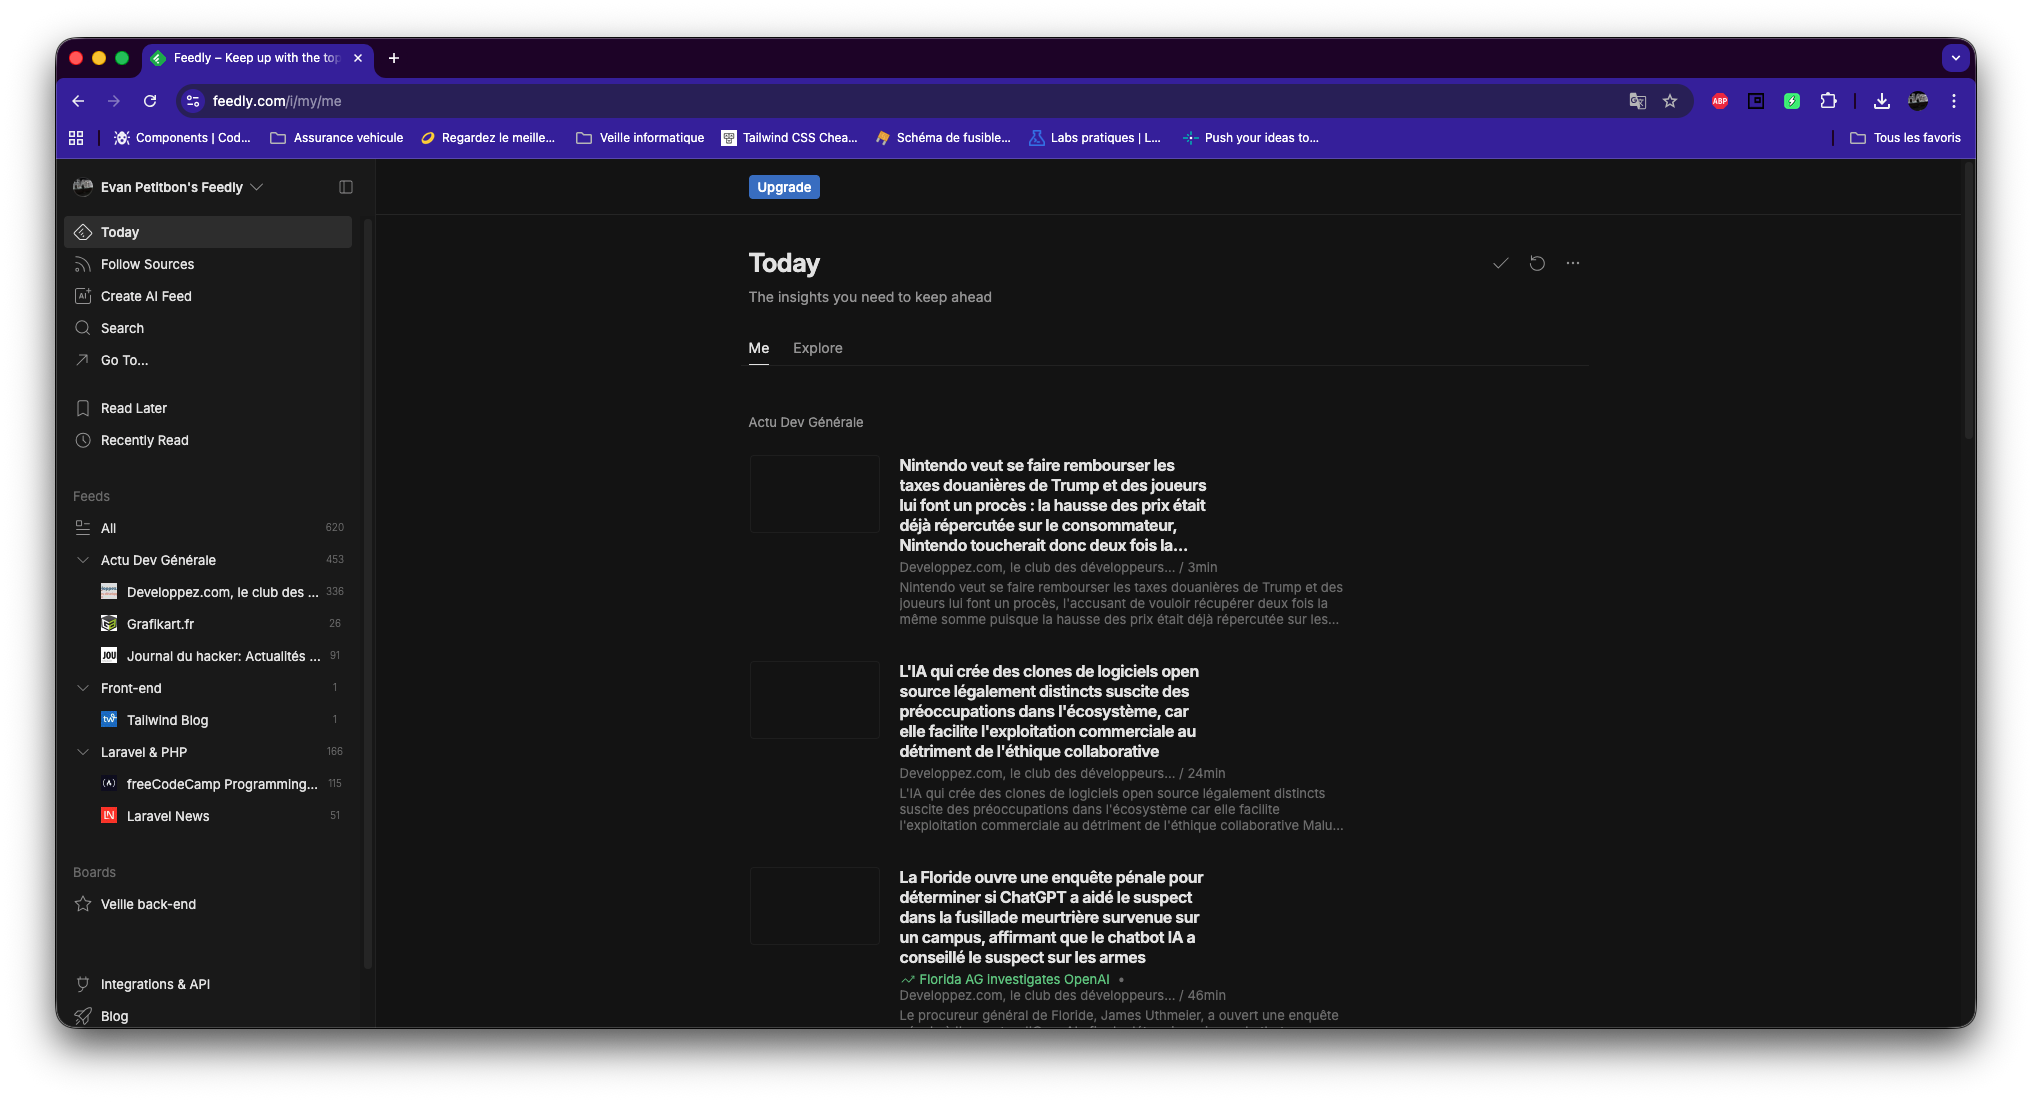Open the Nintendo taxes douanières article
Viewport: 2032px width, 1102px height.
[1052, 505]
